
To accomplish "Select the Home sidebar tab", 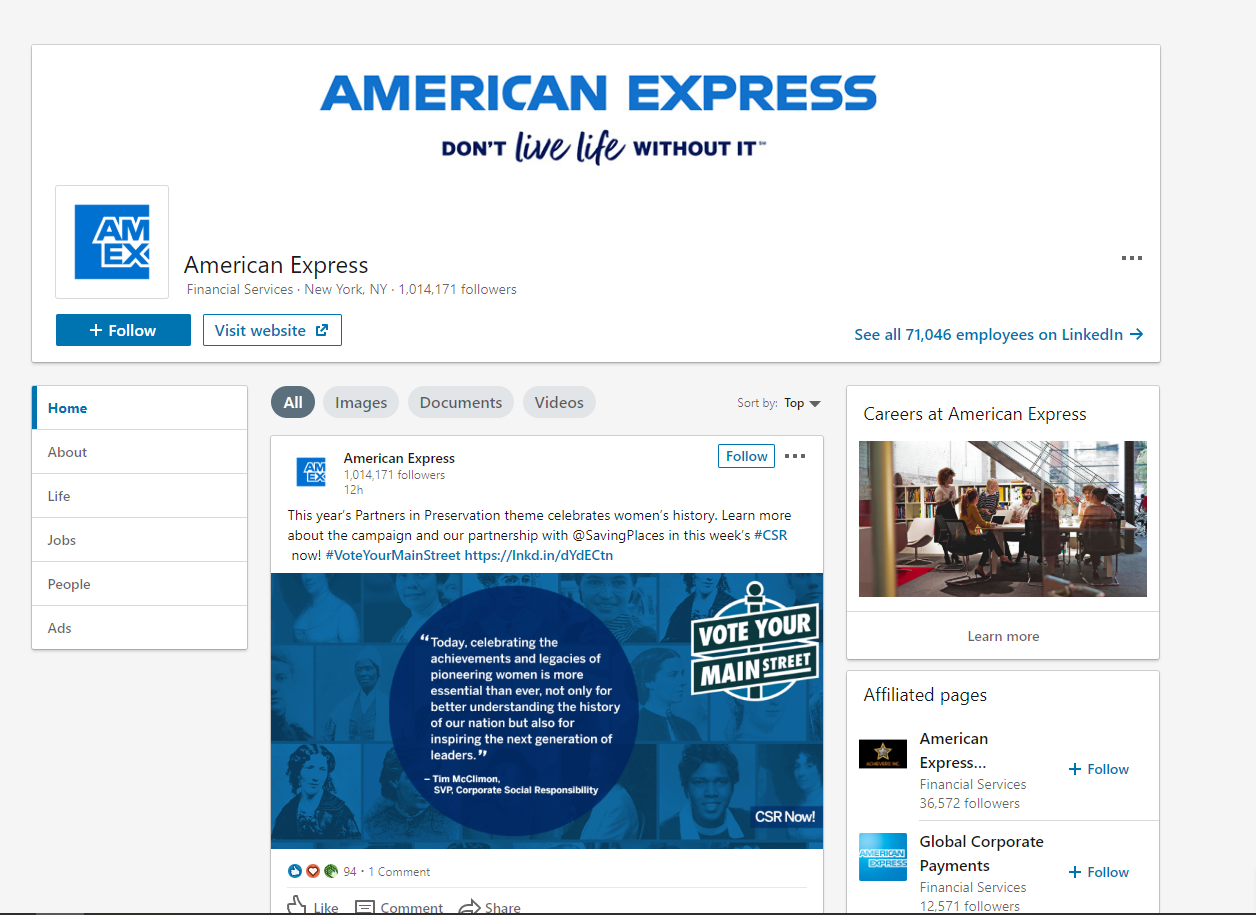I will pos(140,408).
